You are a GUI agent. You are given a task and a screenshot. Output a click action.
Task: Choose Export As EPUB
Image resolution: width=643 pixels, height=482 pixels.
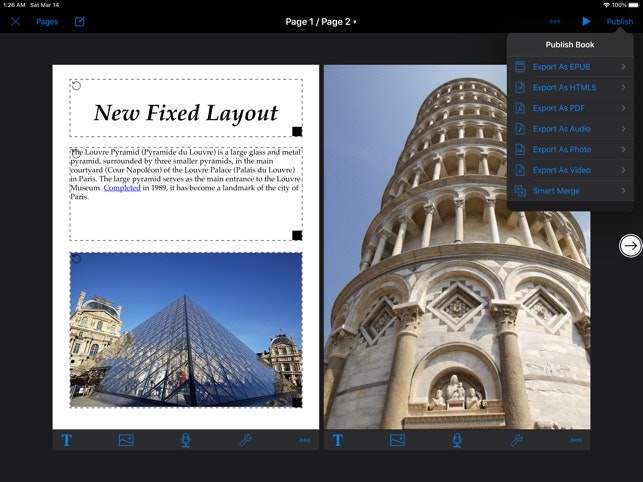(x=570, y=67)
